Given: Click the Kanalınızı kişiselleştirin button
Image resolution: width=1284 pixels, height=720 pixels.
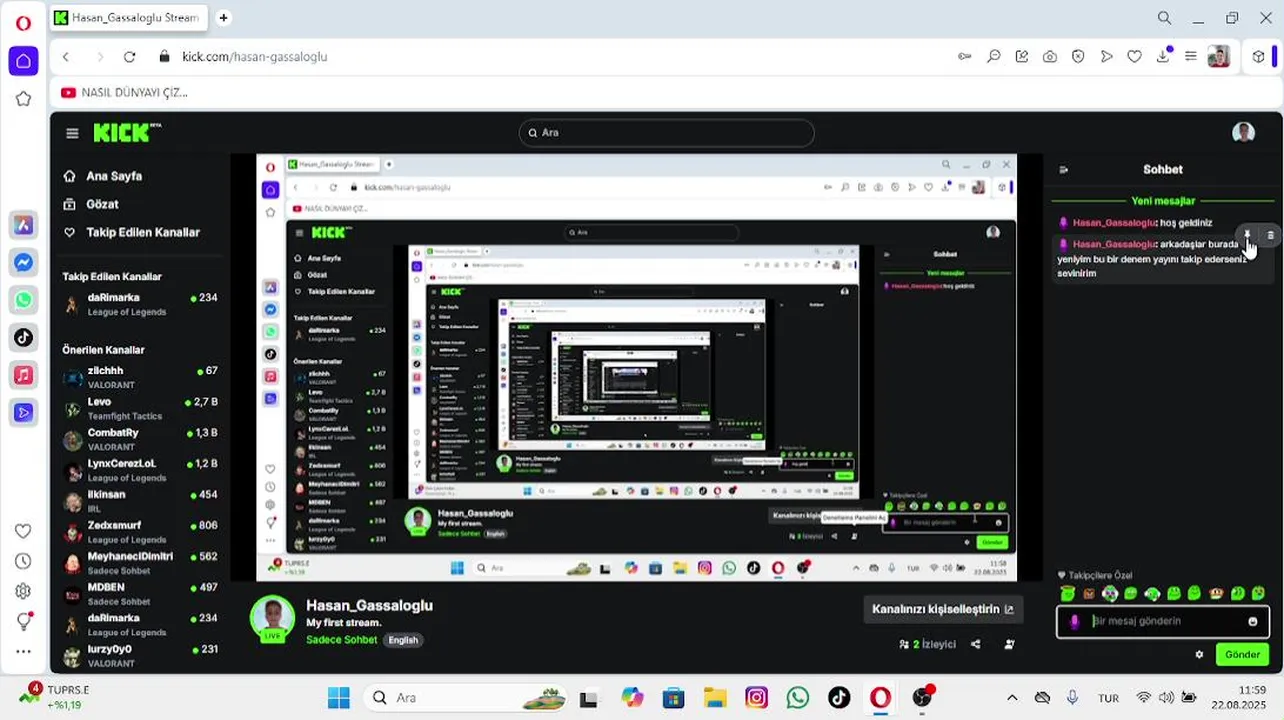Looking at the screenshot, I should point(942,609).
